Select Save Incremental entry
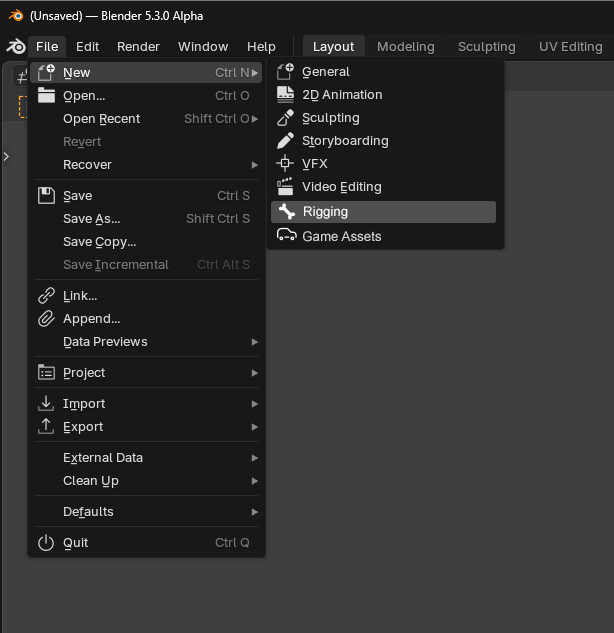The width and height of the screenshot is (614, 633). (146, 265)
